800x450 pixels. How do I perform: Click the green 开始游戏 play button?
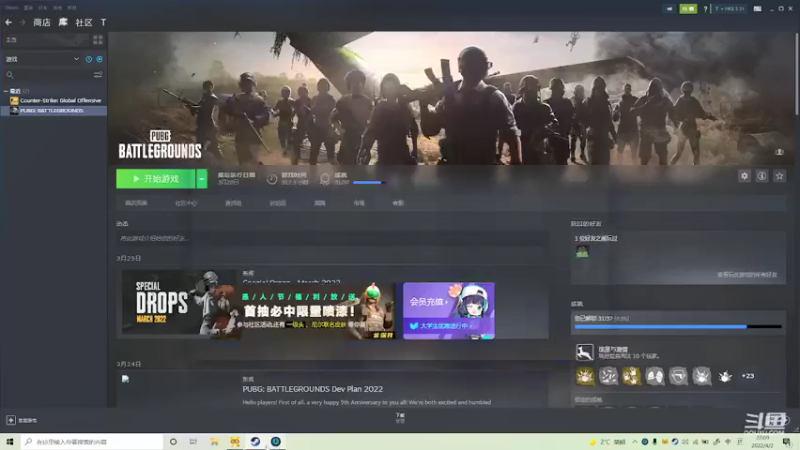tap(156, 179)
